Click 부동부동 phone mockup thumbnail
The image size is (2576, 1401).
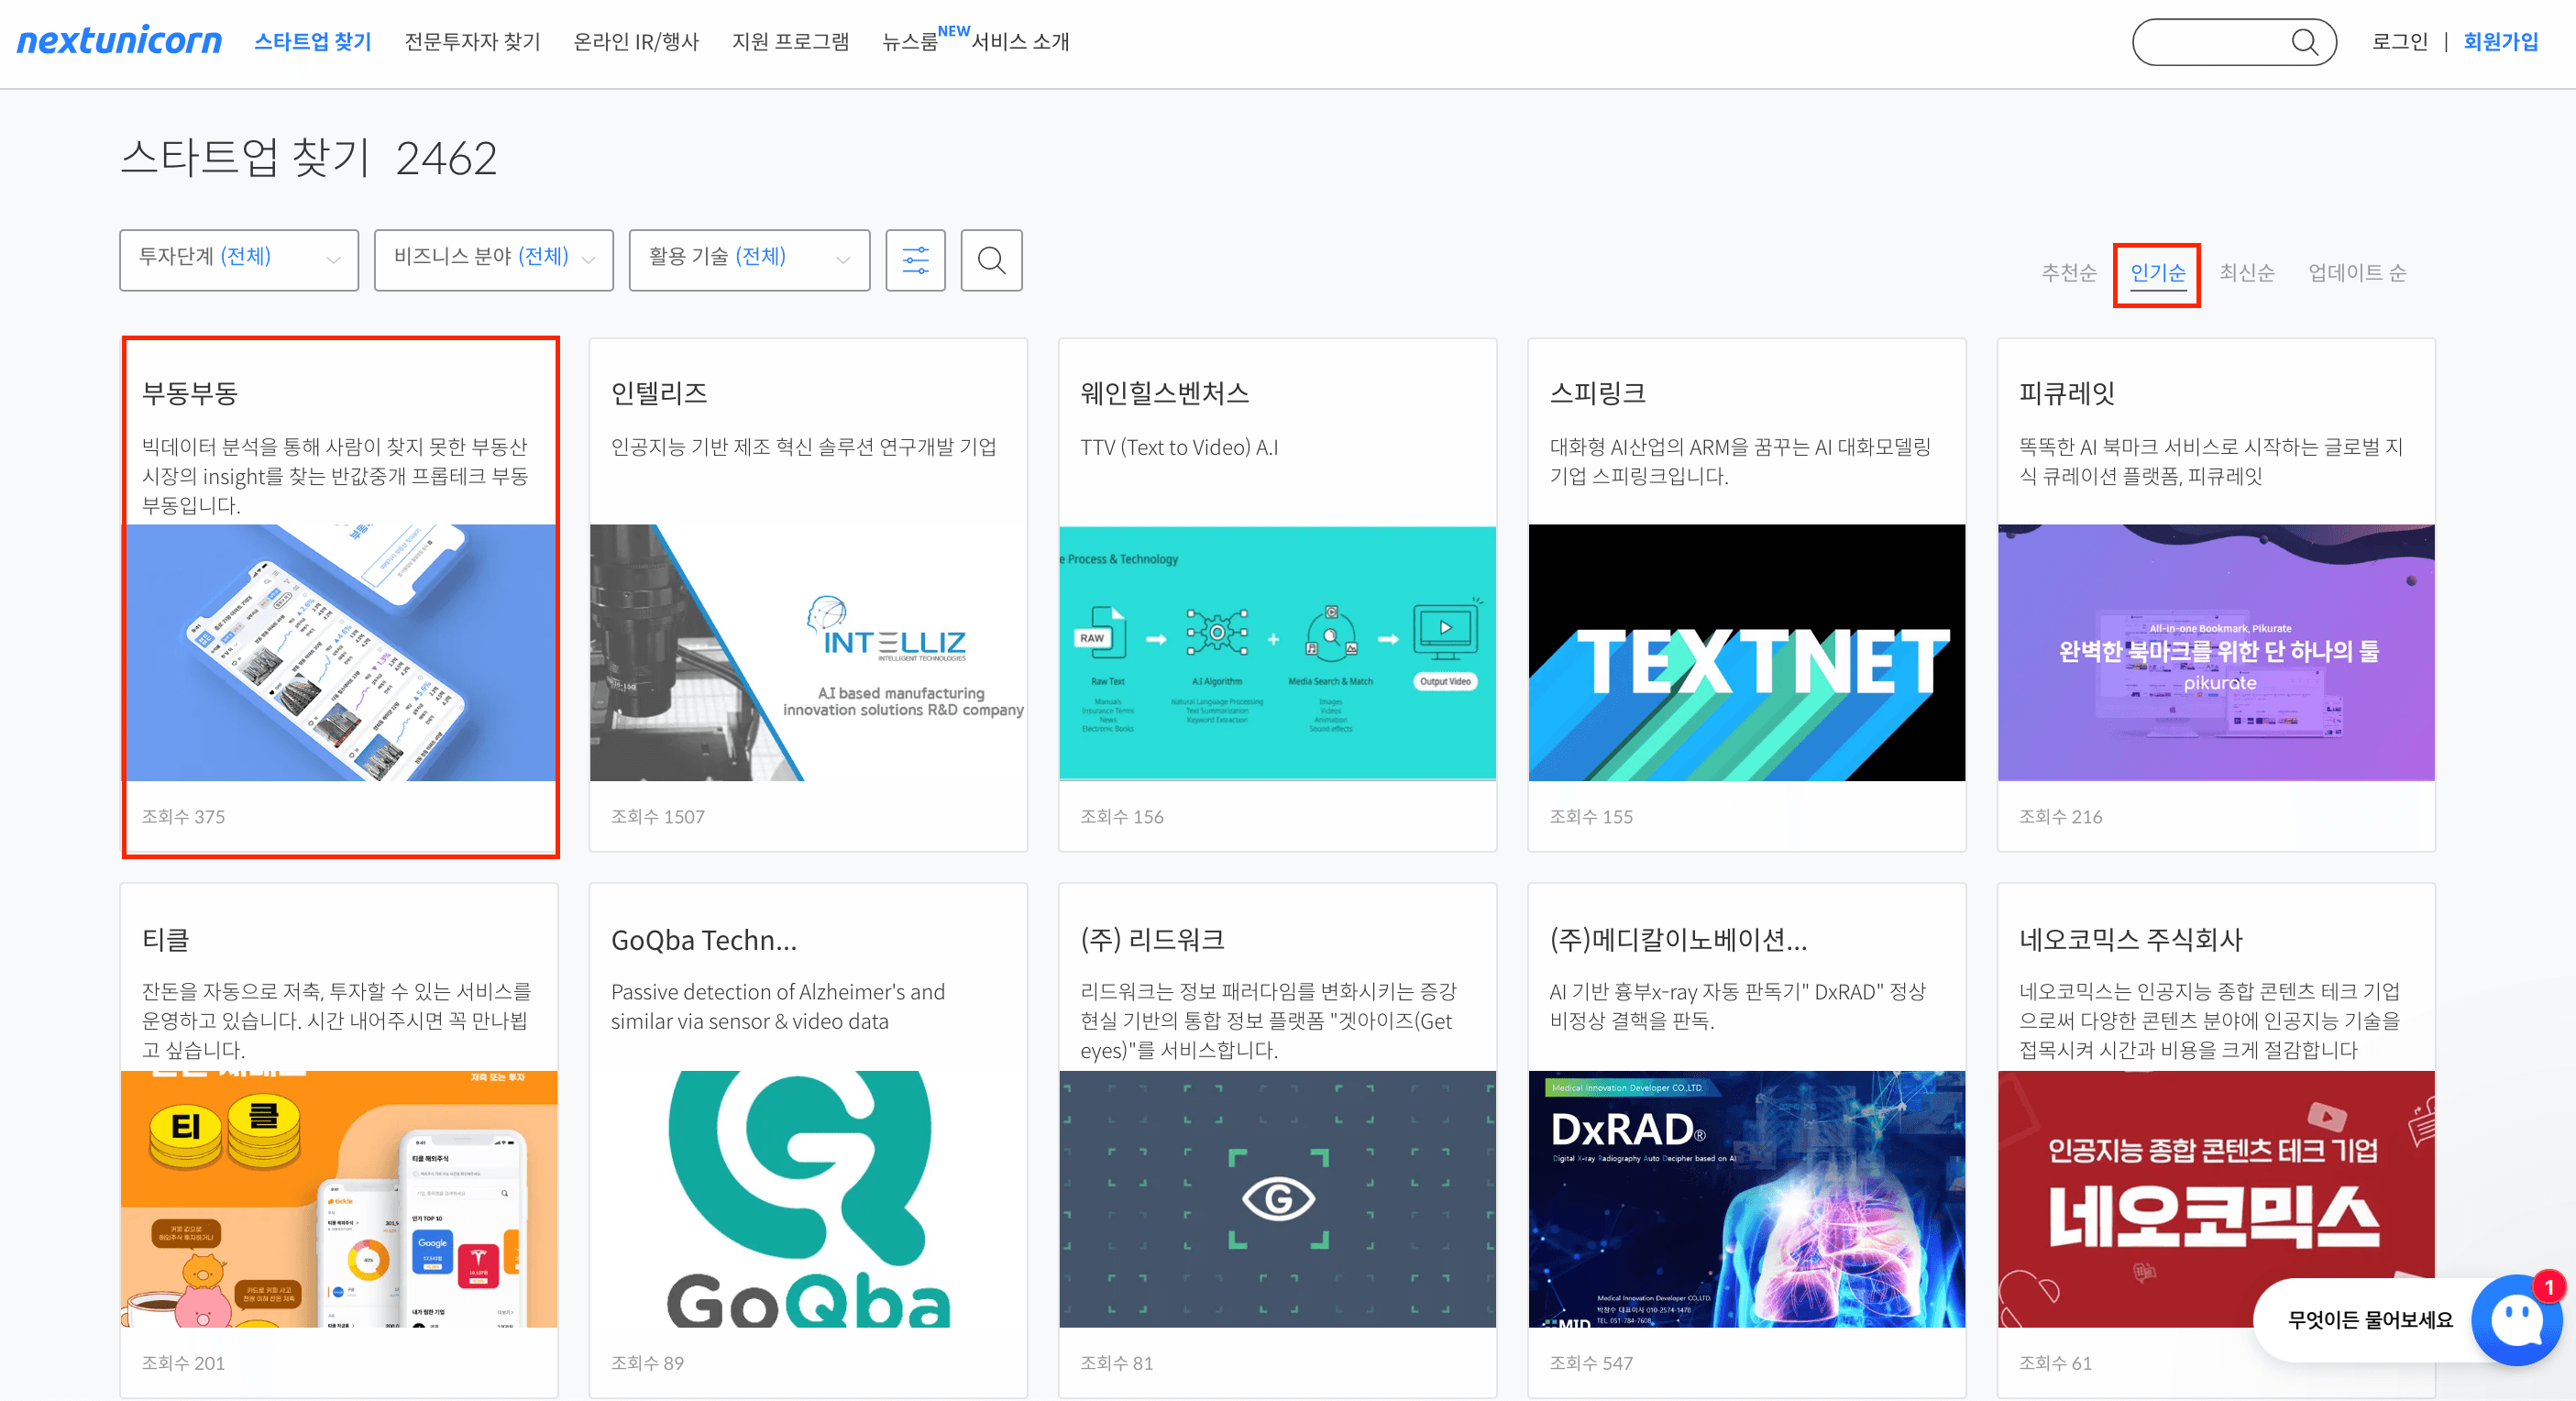point(340,653)
